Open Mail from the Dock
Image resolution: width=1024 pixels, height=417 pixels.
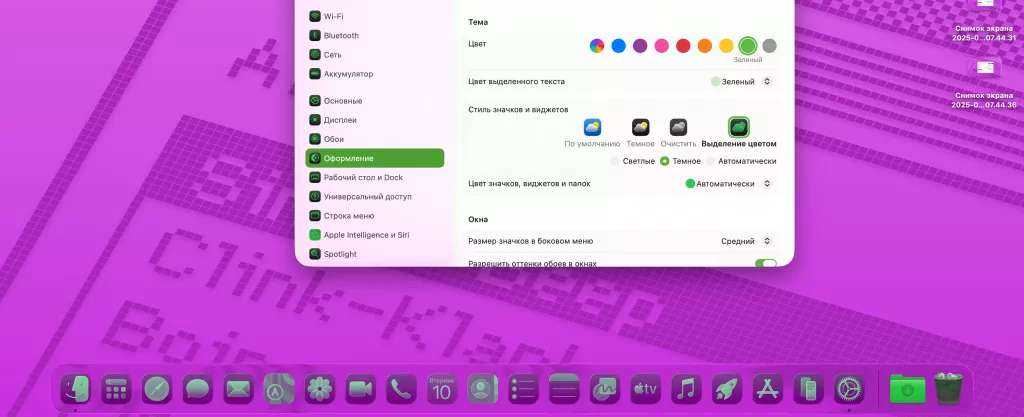238,390
